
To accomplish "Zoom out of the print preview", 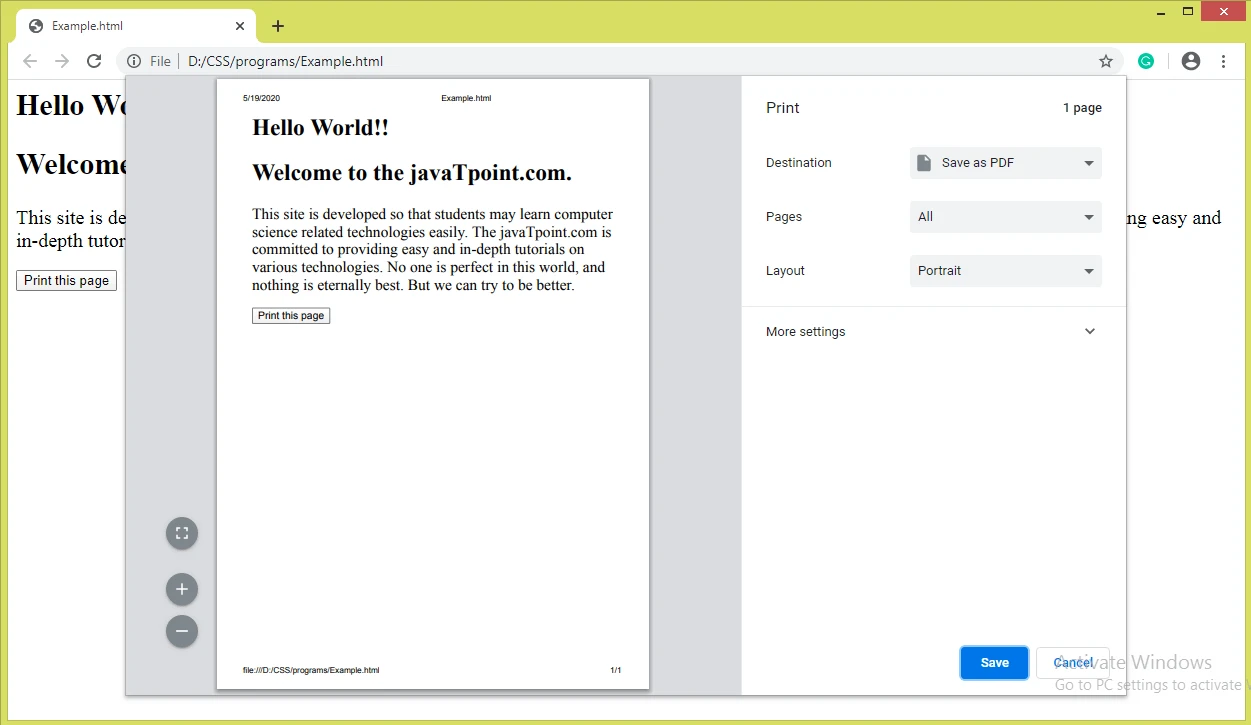I will [x=182, y=631].
